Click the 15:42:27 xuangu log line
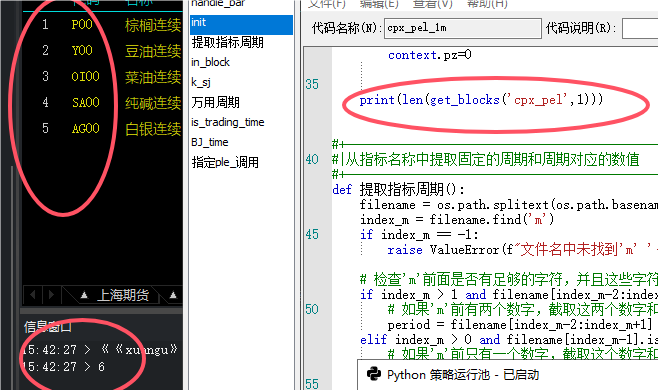Viewport: 658px width, 390px height. tap(100, 349)
